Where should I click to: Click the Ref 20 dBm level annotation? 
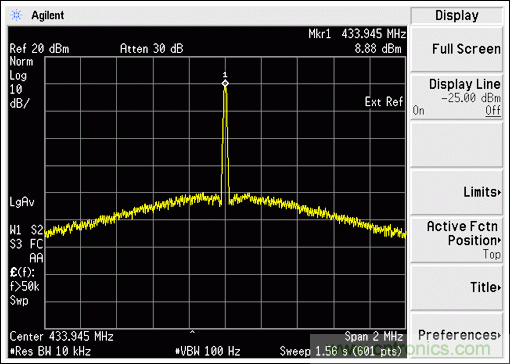(39, 49)
